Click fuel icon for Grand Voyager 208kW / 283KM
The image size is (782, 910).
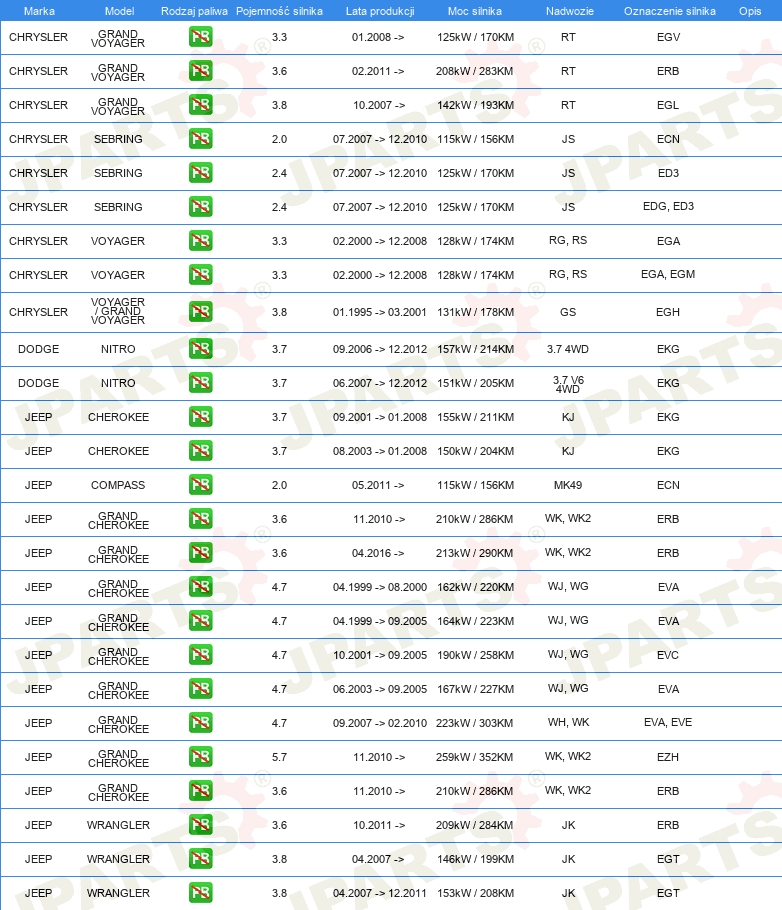click(200, 71)
